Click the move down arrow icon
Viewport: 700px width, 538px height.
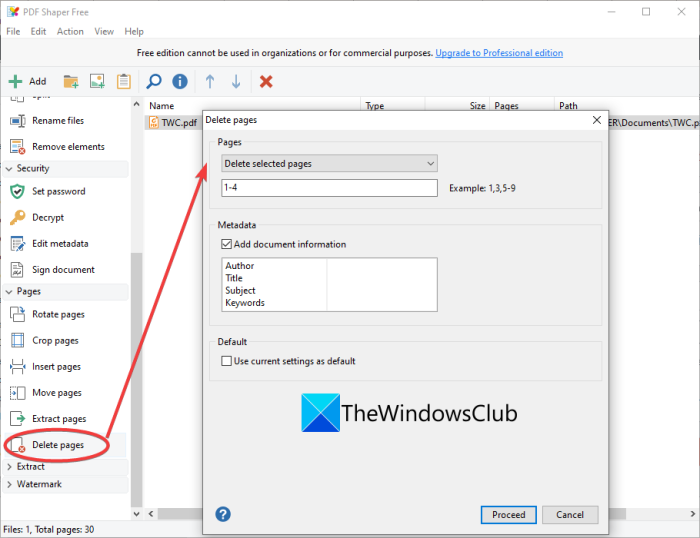(x=236, y=81)
